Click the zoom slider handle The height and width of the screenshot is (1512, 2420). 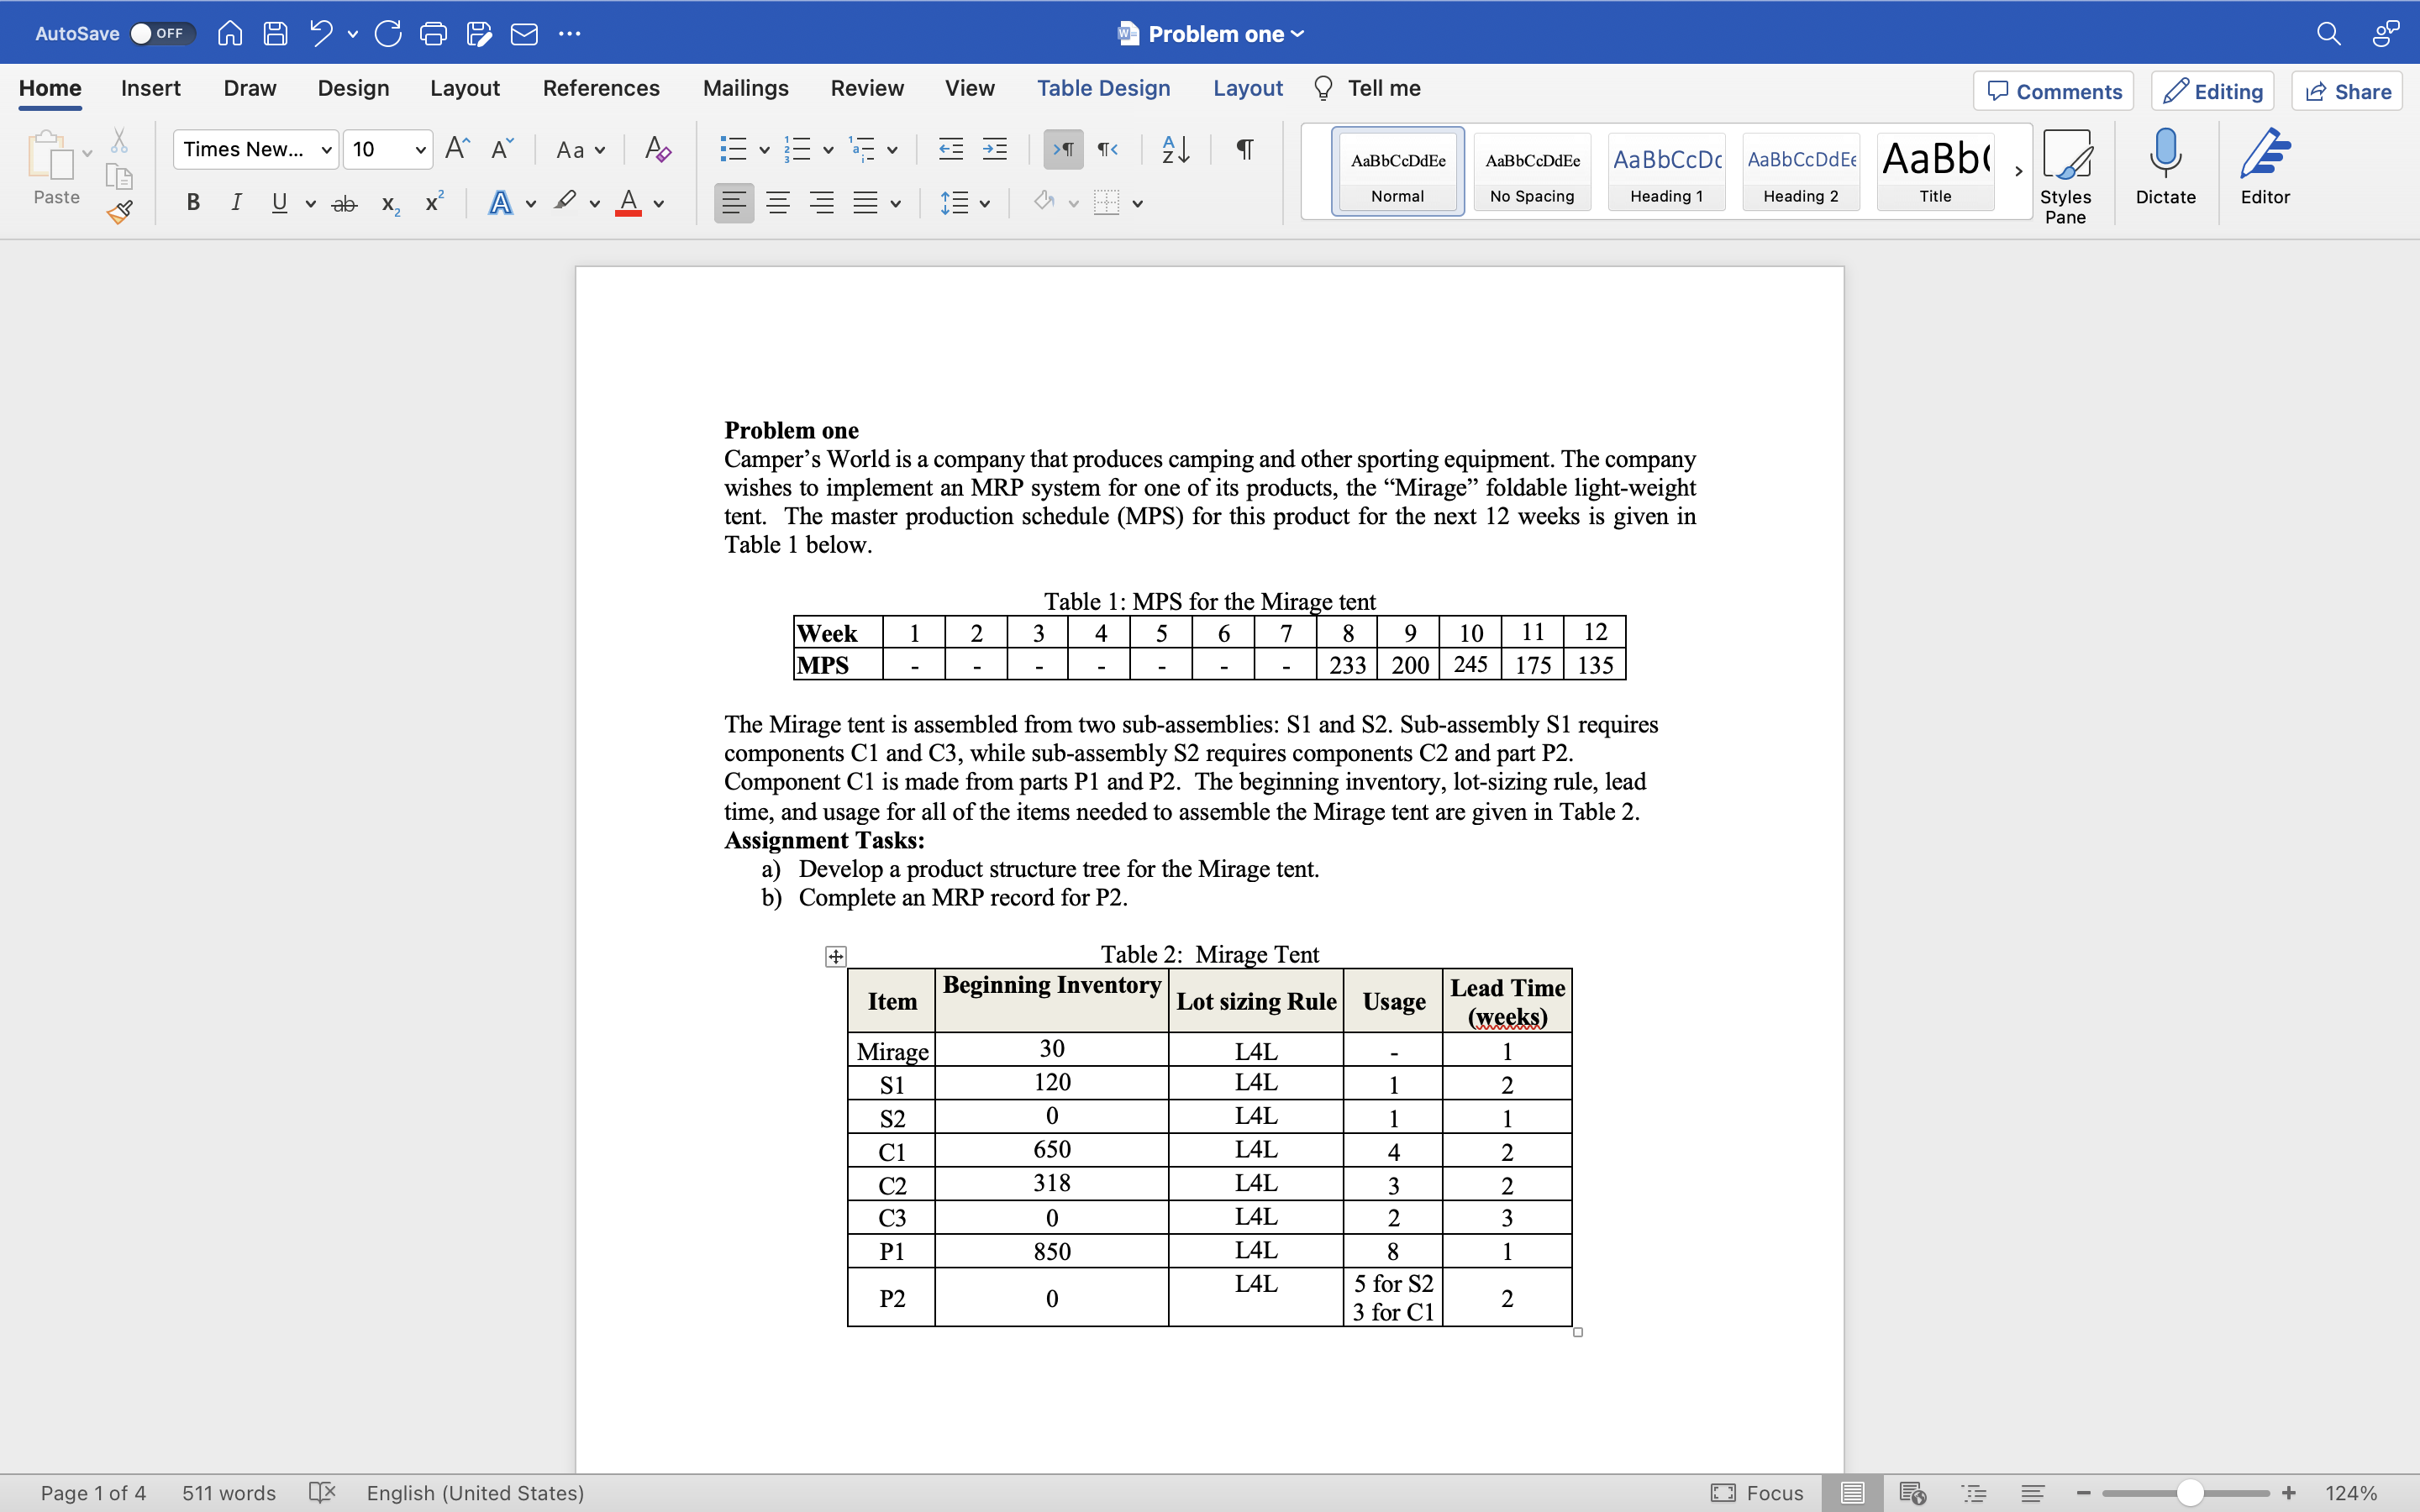[x=2189, y=1493]
